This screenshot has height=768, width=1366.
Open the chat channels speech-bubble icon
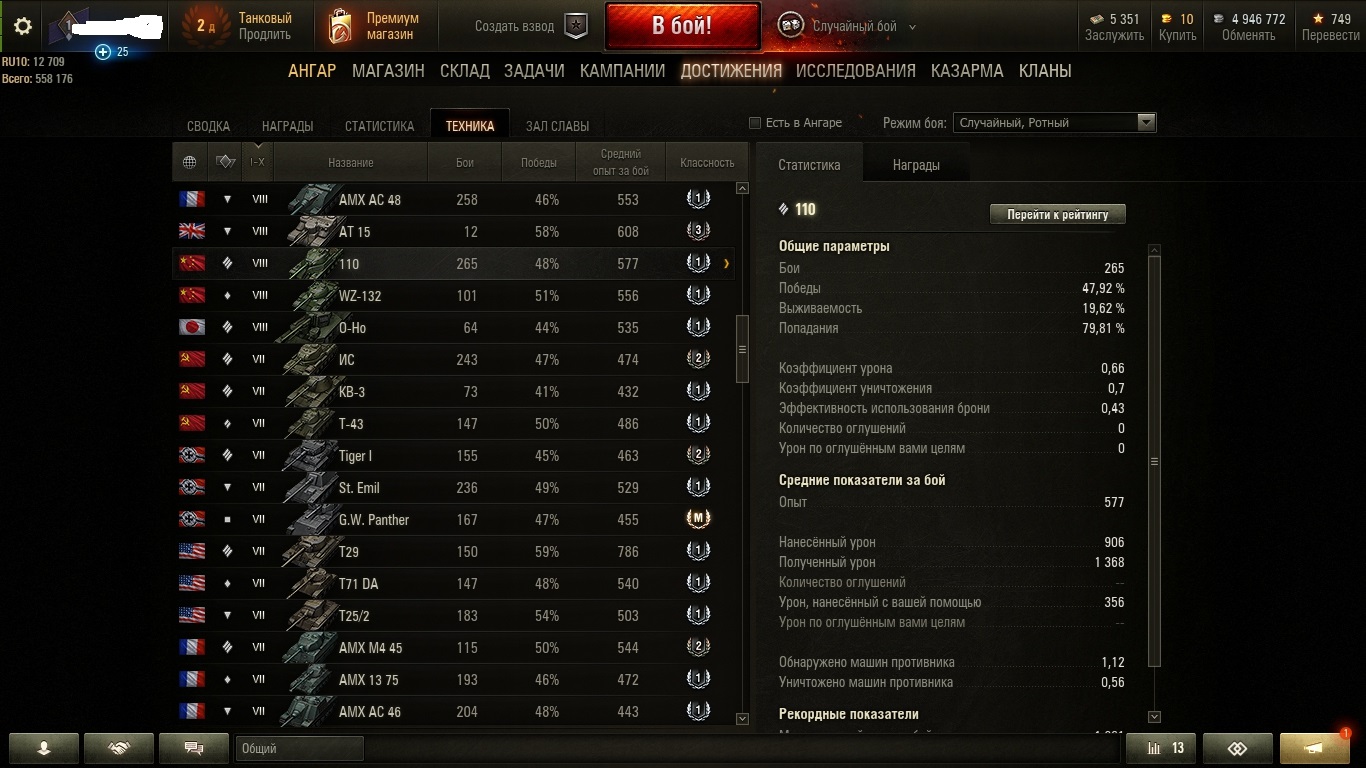pos(194,748)
